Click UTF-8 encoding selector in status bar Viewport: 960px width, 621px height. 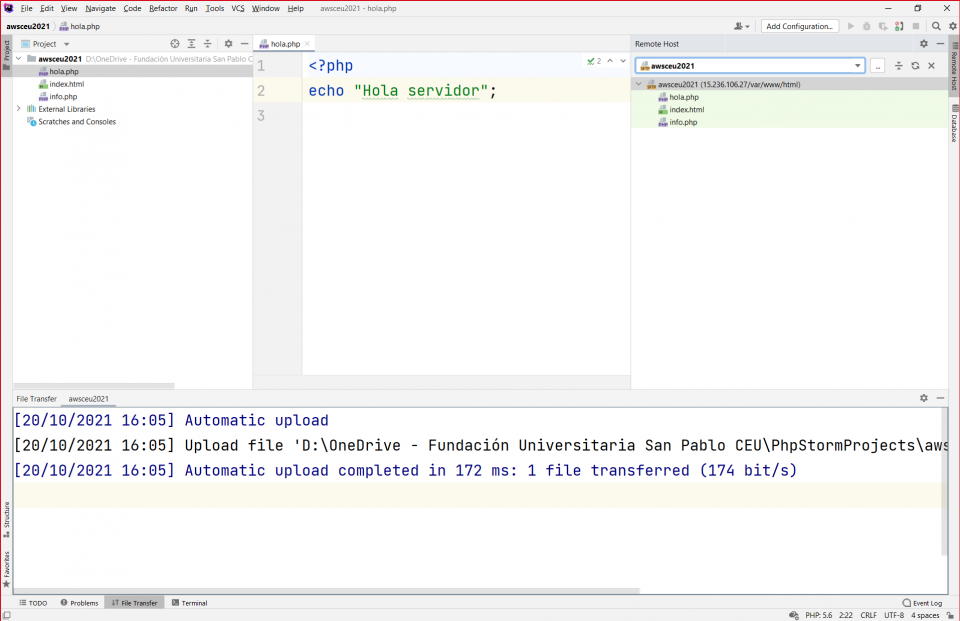pyautogui.click(x=894, y=615)
